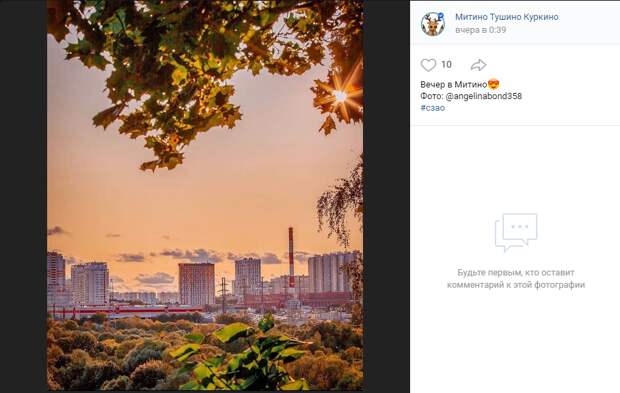Click the sunset photo of Mitino
The image size is (620, 393).
(205, 195)
